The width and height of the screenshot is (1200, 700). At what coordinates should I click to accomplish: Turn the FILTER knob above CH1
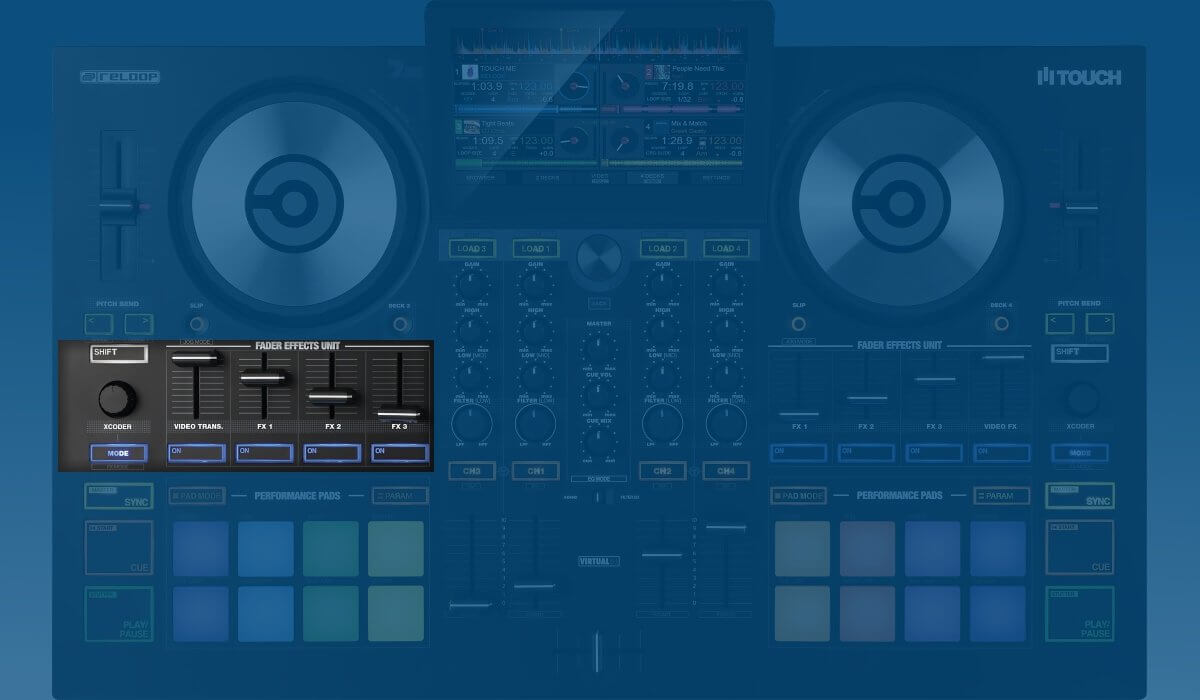coord(535,425)
